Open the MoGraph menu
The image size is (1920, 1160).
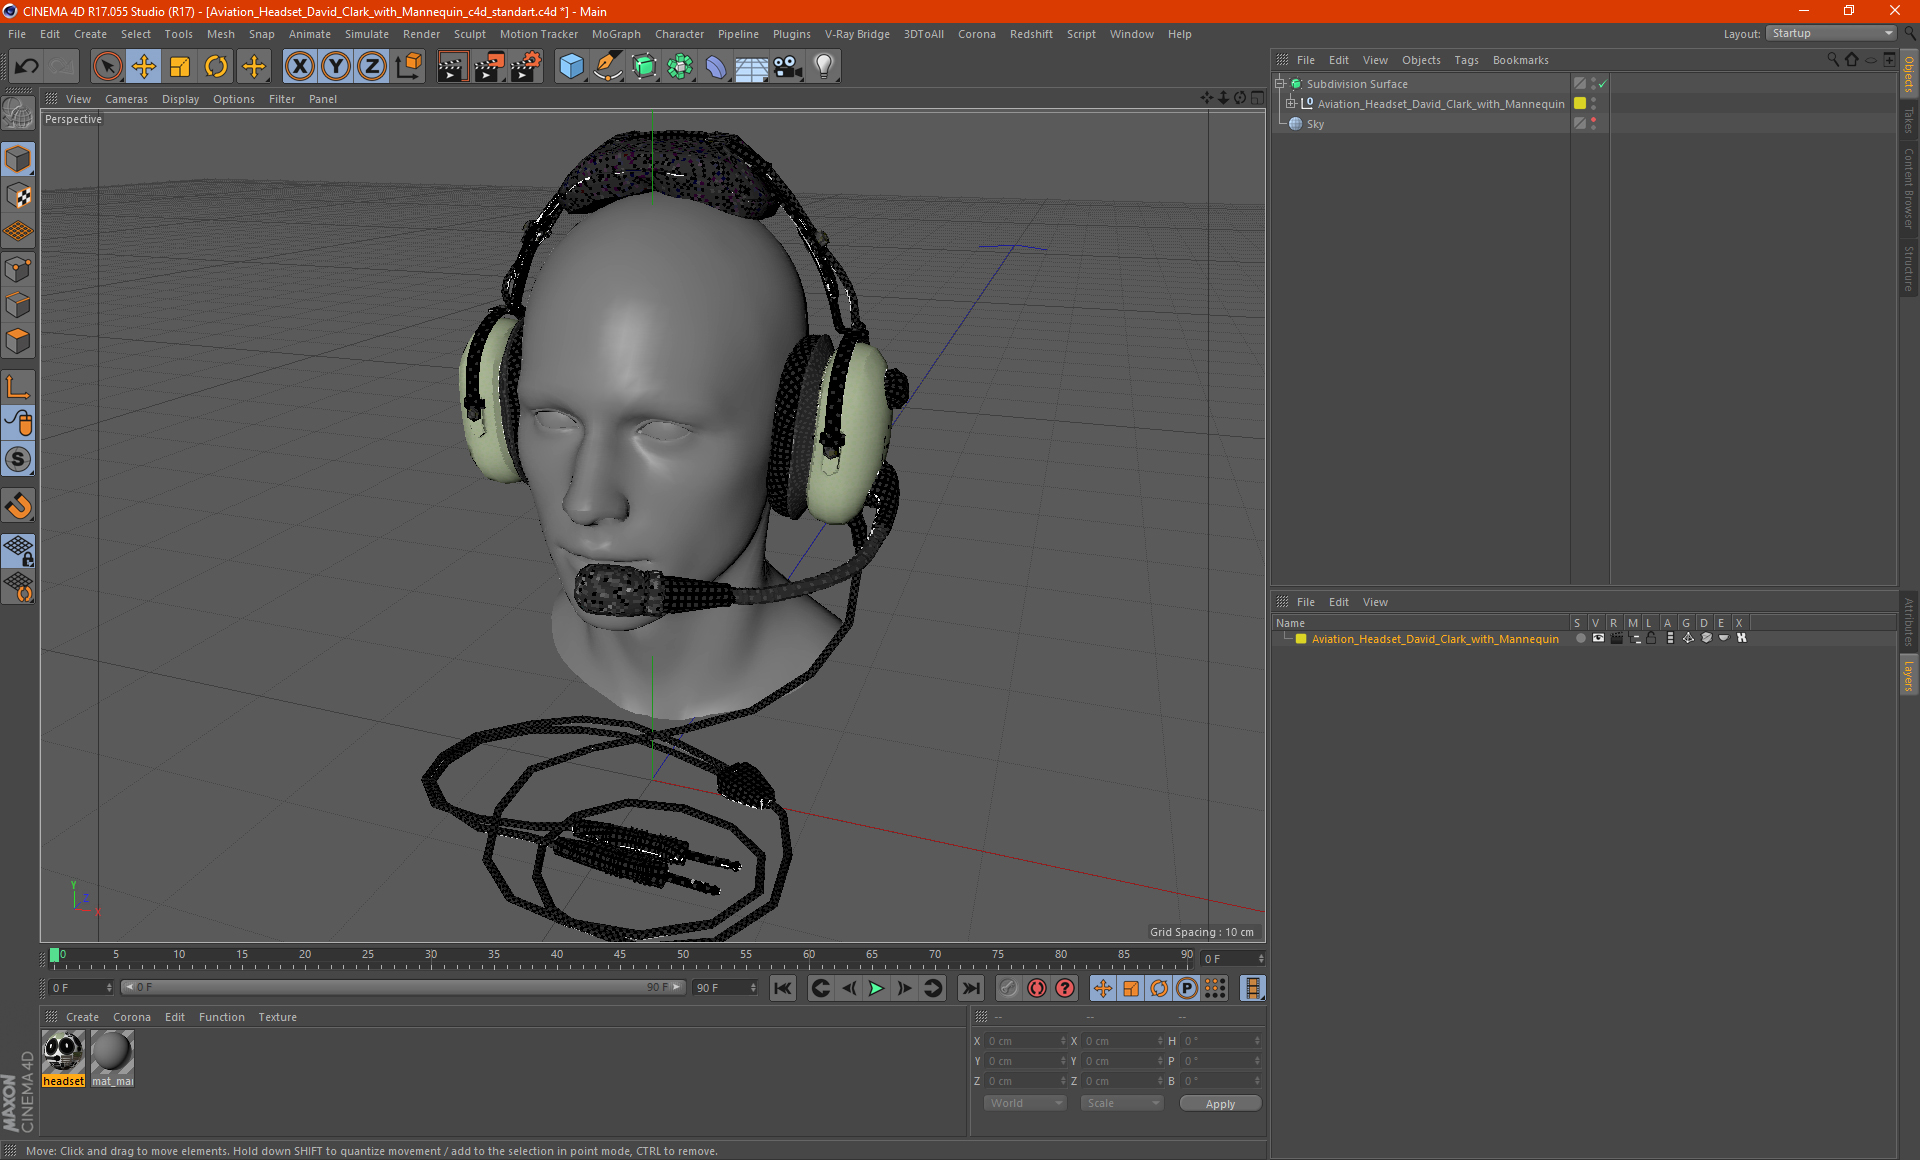click(616, 34)
